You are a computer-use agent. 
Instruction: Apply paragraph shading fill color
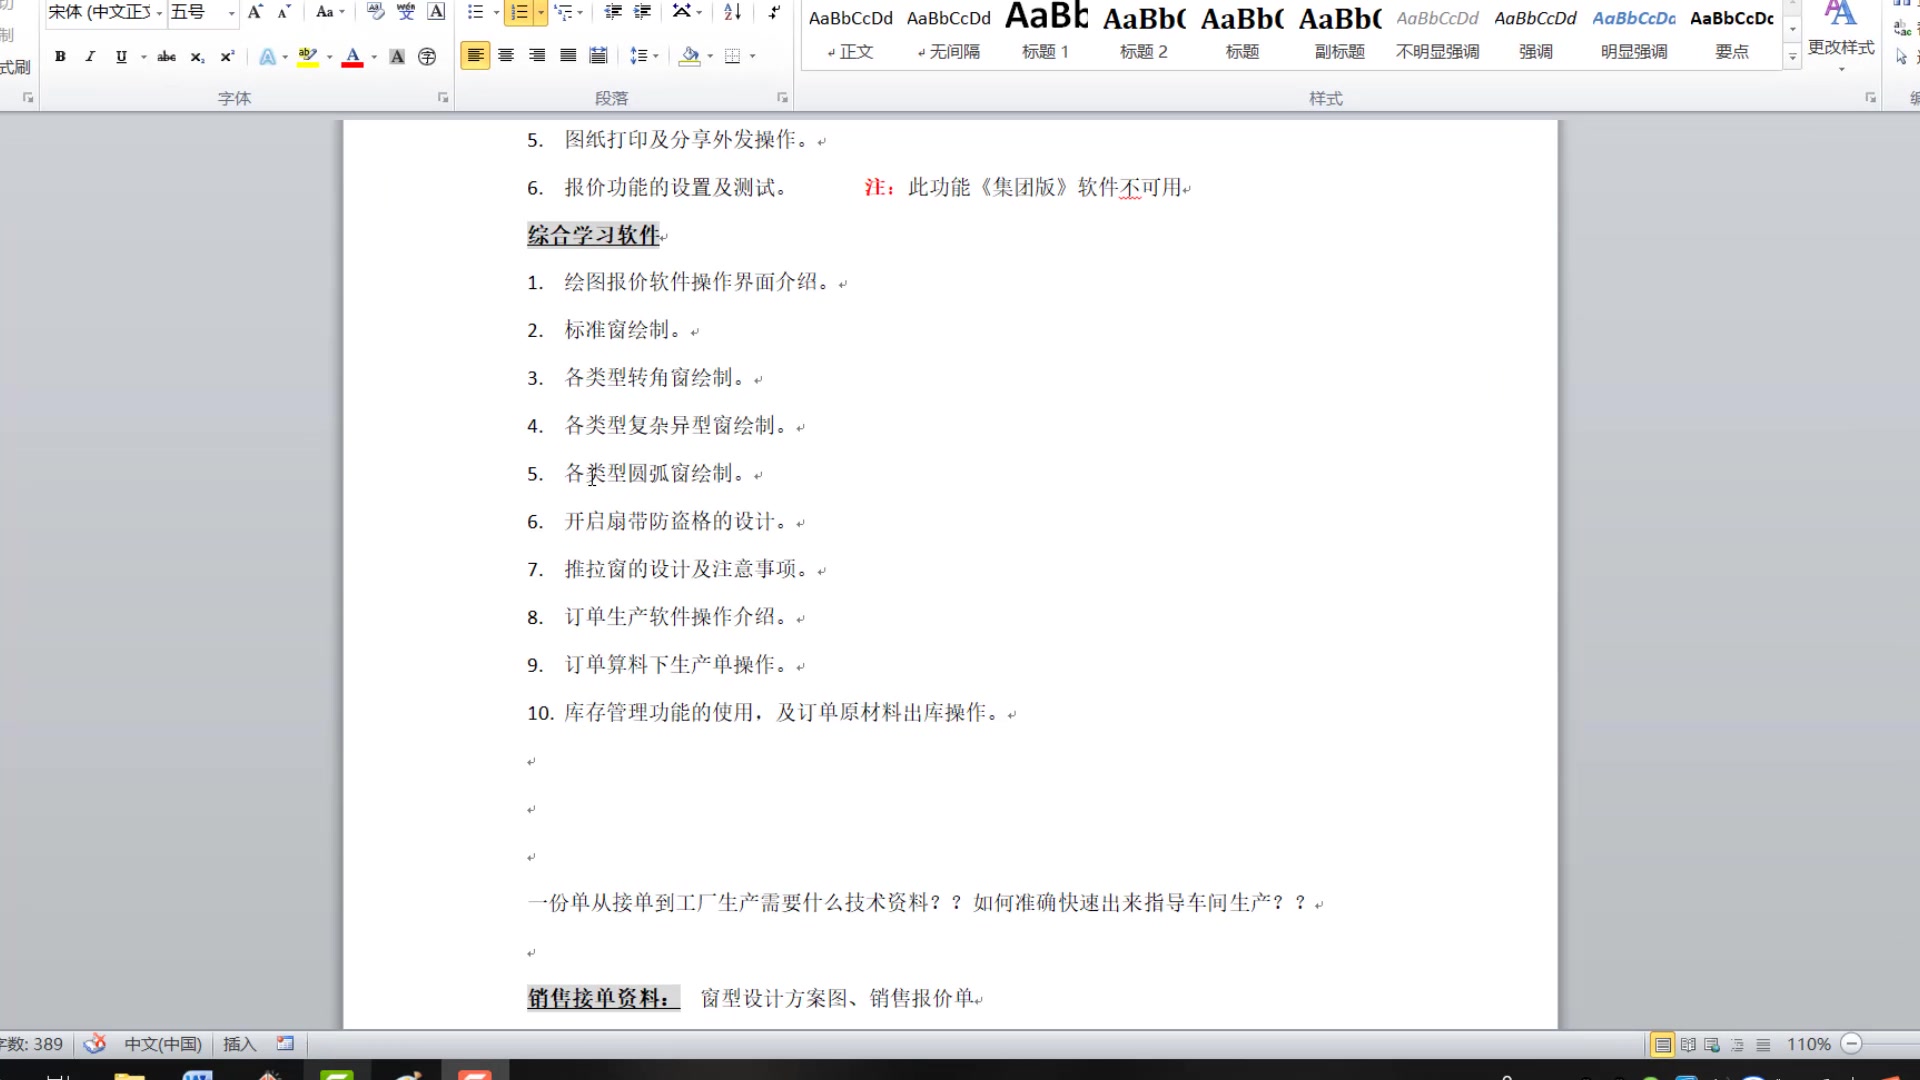click(x=689, y=56)
